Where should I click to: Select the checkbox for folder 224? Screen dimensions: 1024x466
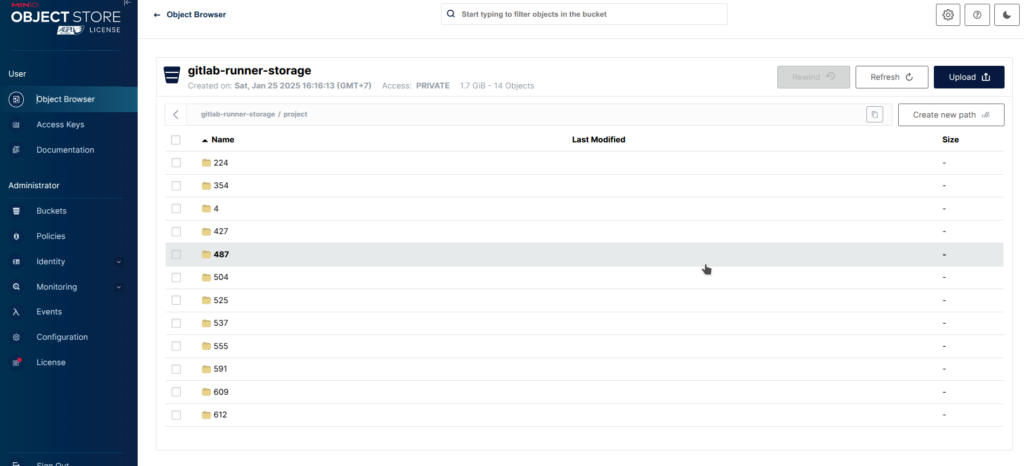tap(176, 163)
